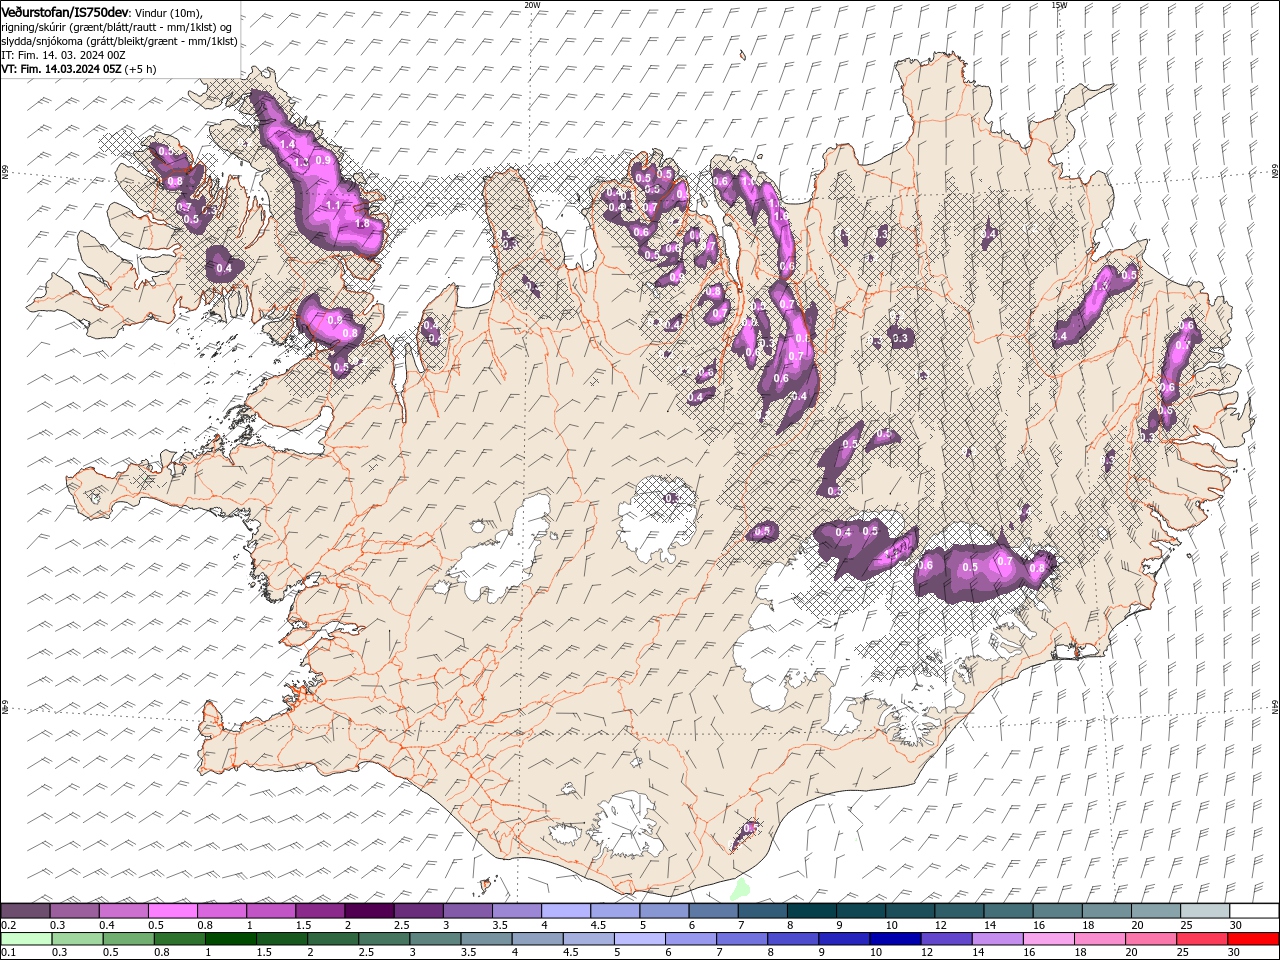
Task: Click the 1.1 snowfall value in the Westfjords band
Action: coord(333,206)
